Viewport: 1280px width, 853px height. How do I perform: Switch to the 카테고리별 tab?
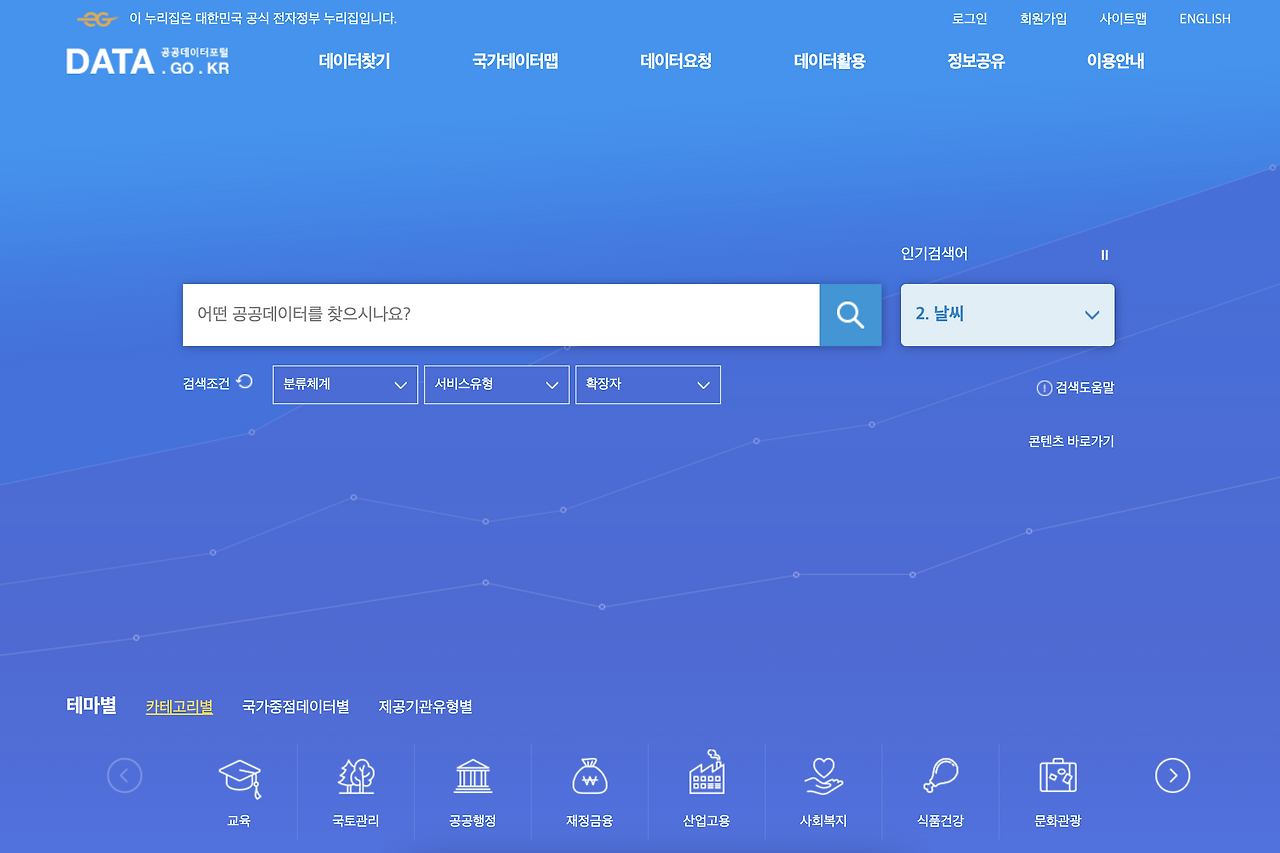[179, 707]
